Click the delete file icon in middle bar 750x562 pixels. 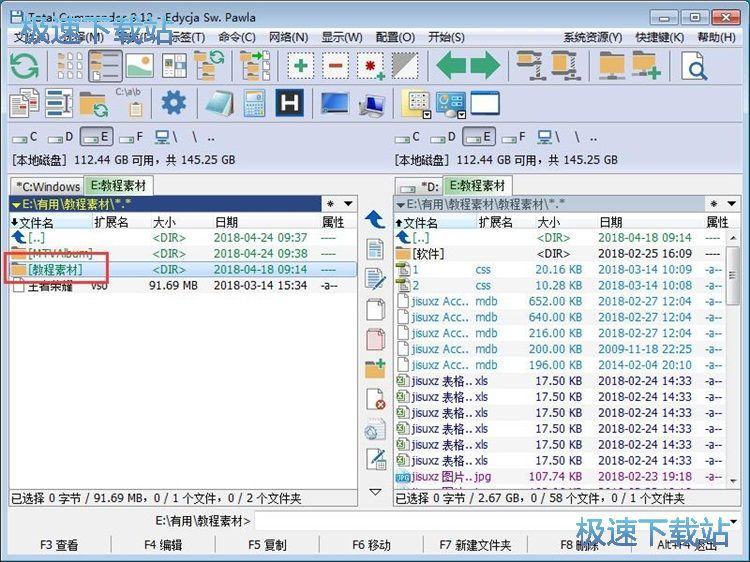pos(375,399)
